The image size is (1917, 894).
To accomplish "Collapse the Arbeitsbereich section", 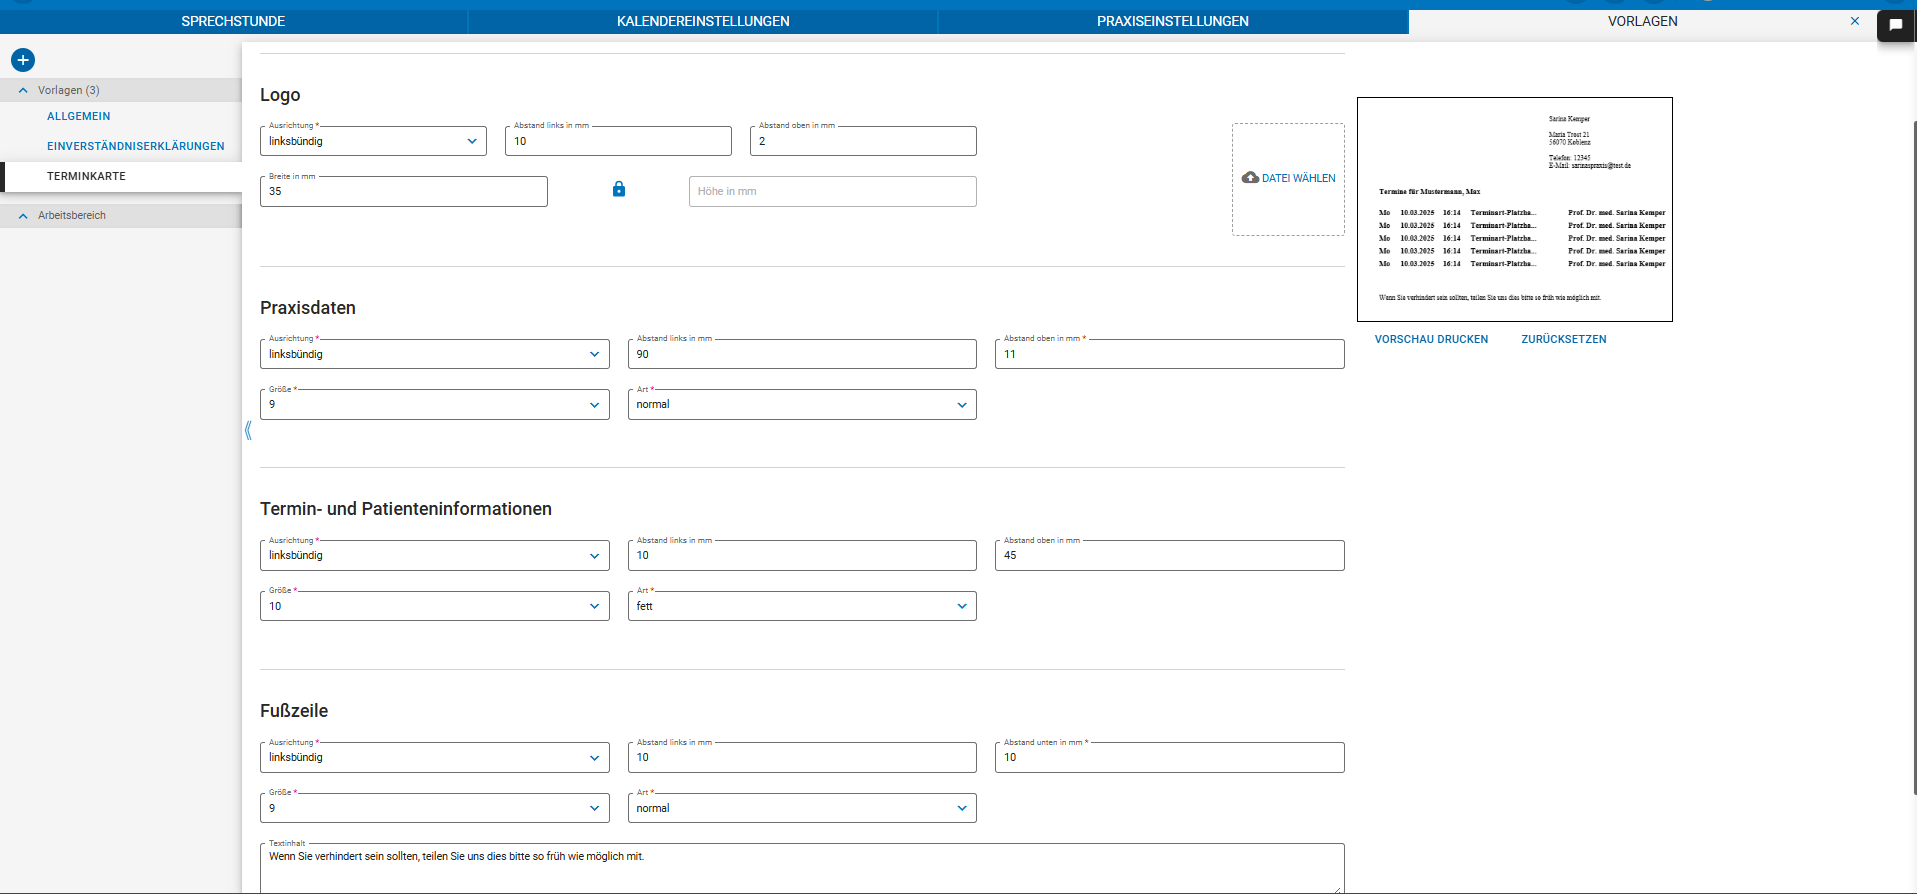I will coord(23,215).
